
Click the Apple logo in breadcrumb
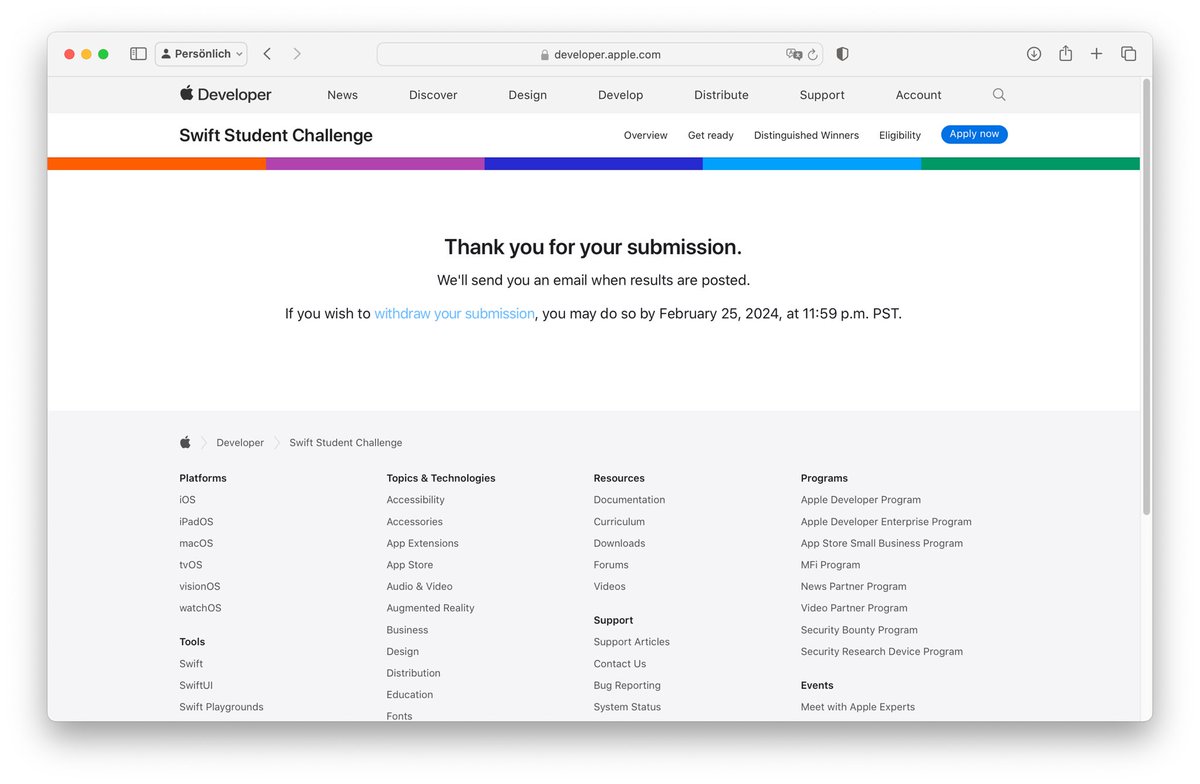tap(185, 442)
